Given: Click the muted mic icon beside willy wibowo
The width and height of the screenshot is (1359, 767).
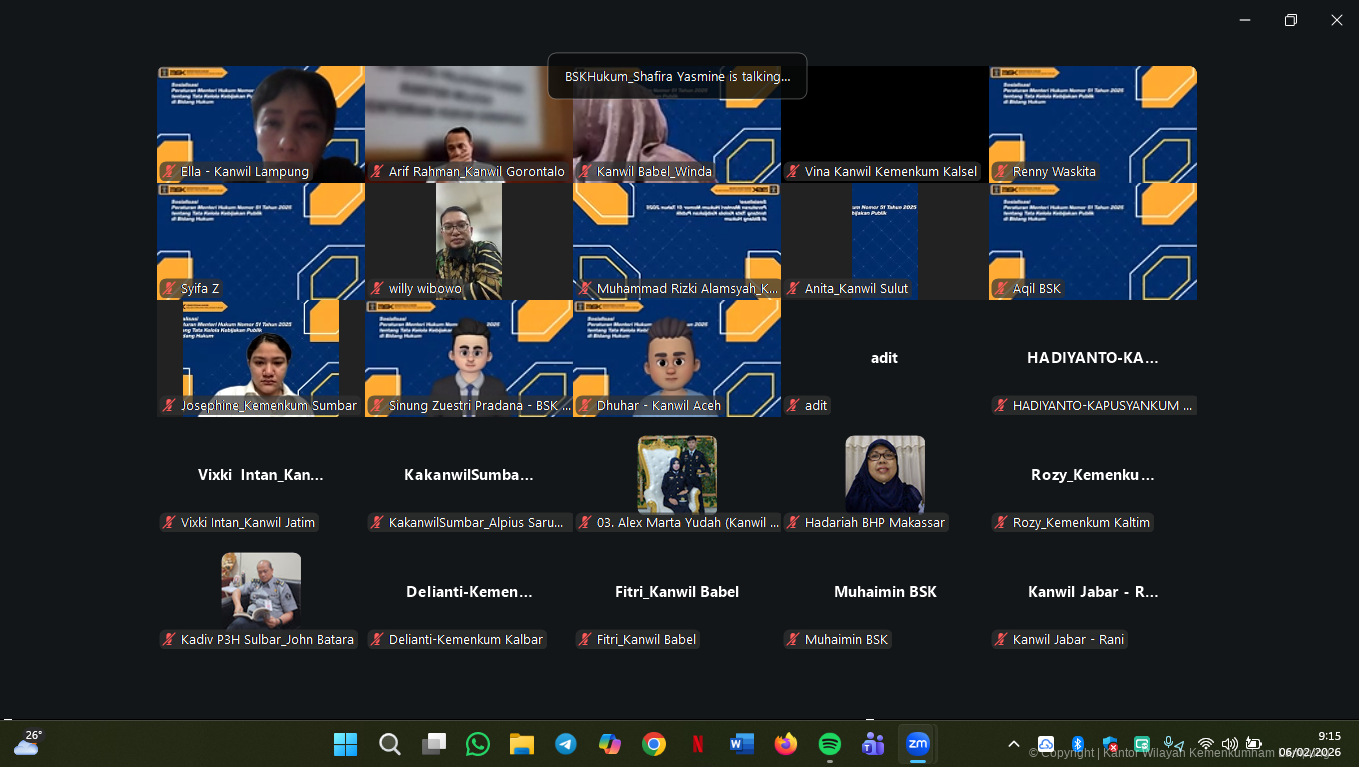Looking at the screenshot, I should coord(378,288).
